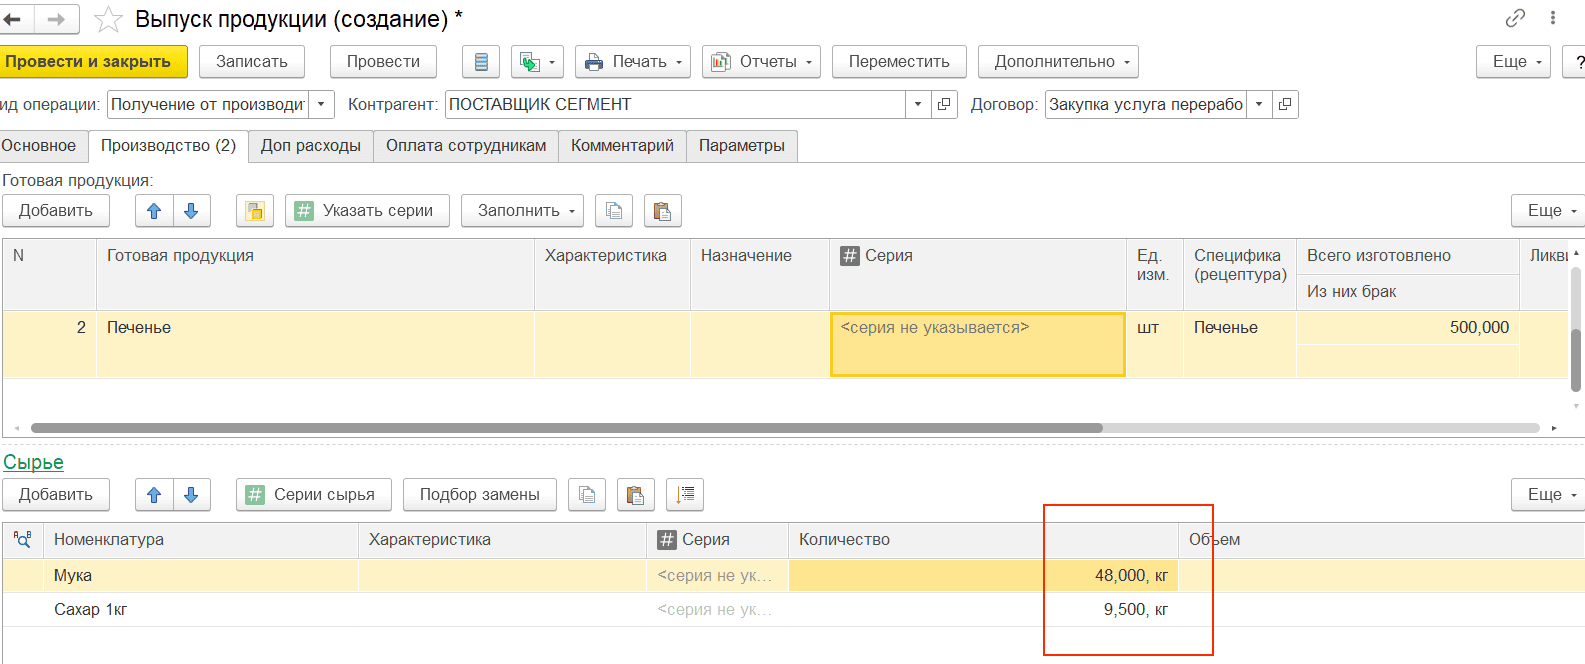
Task: Move finished product row up
Action: click(154, 211)
